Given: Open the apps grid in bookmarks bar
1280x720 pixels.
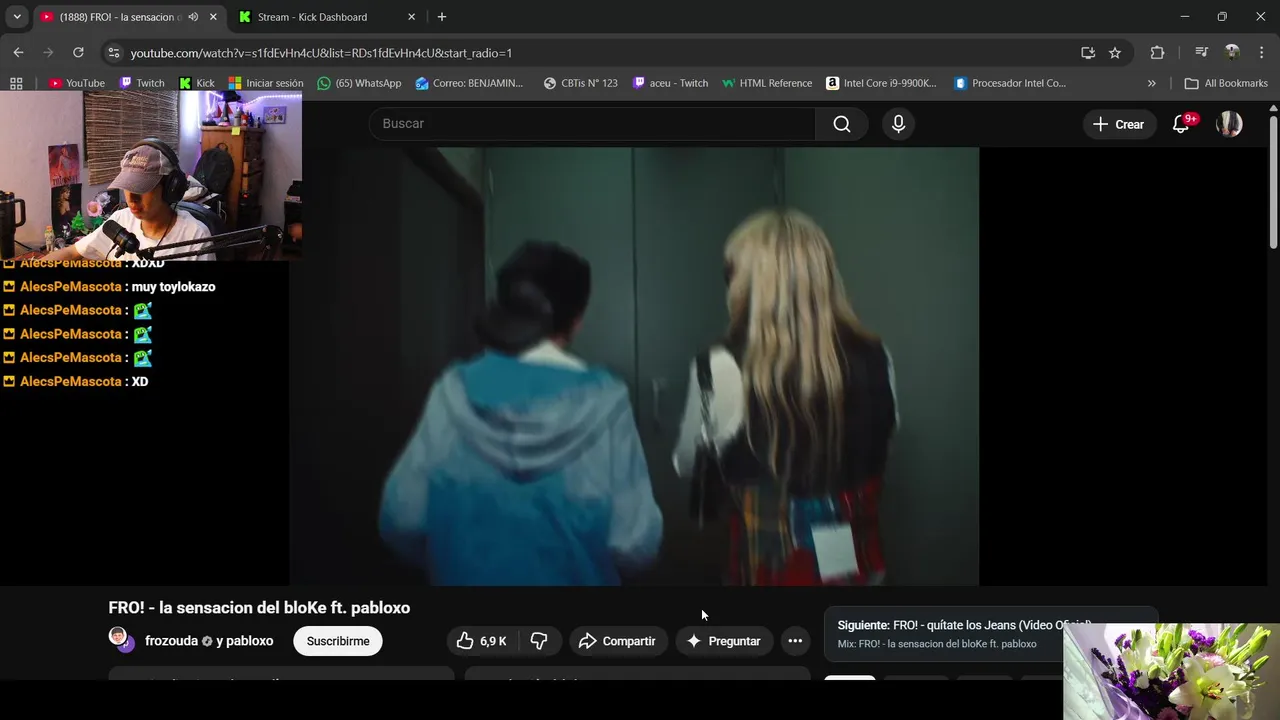Looking at the screenshot, I should tap(16, 83).
